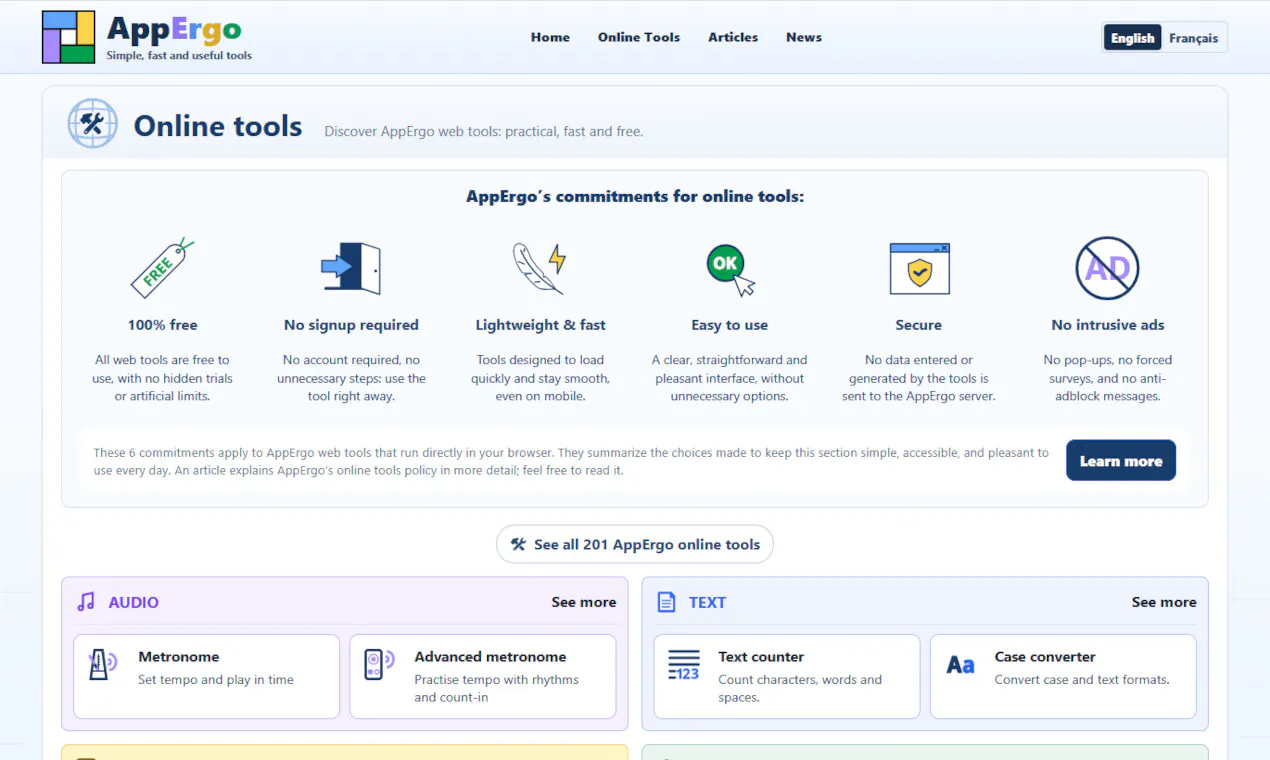1270x760 pixels.
Task: Open the Home menu item
Action: click(x=550, y=37)
